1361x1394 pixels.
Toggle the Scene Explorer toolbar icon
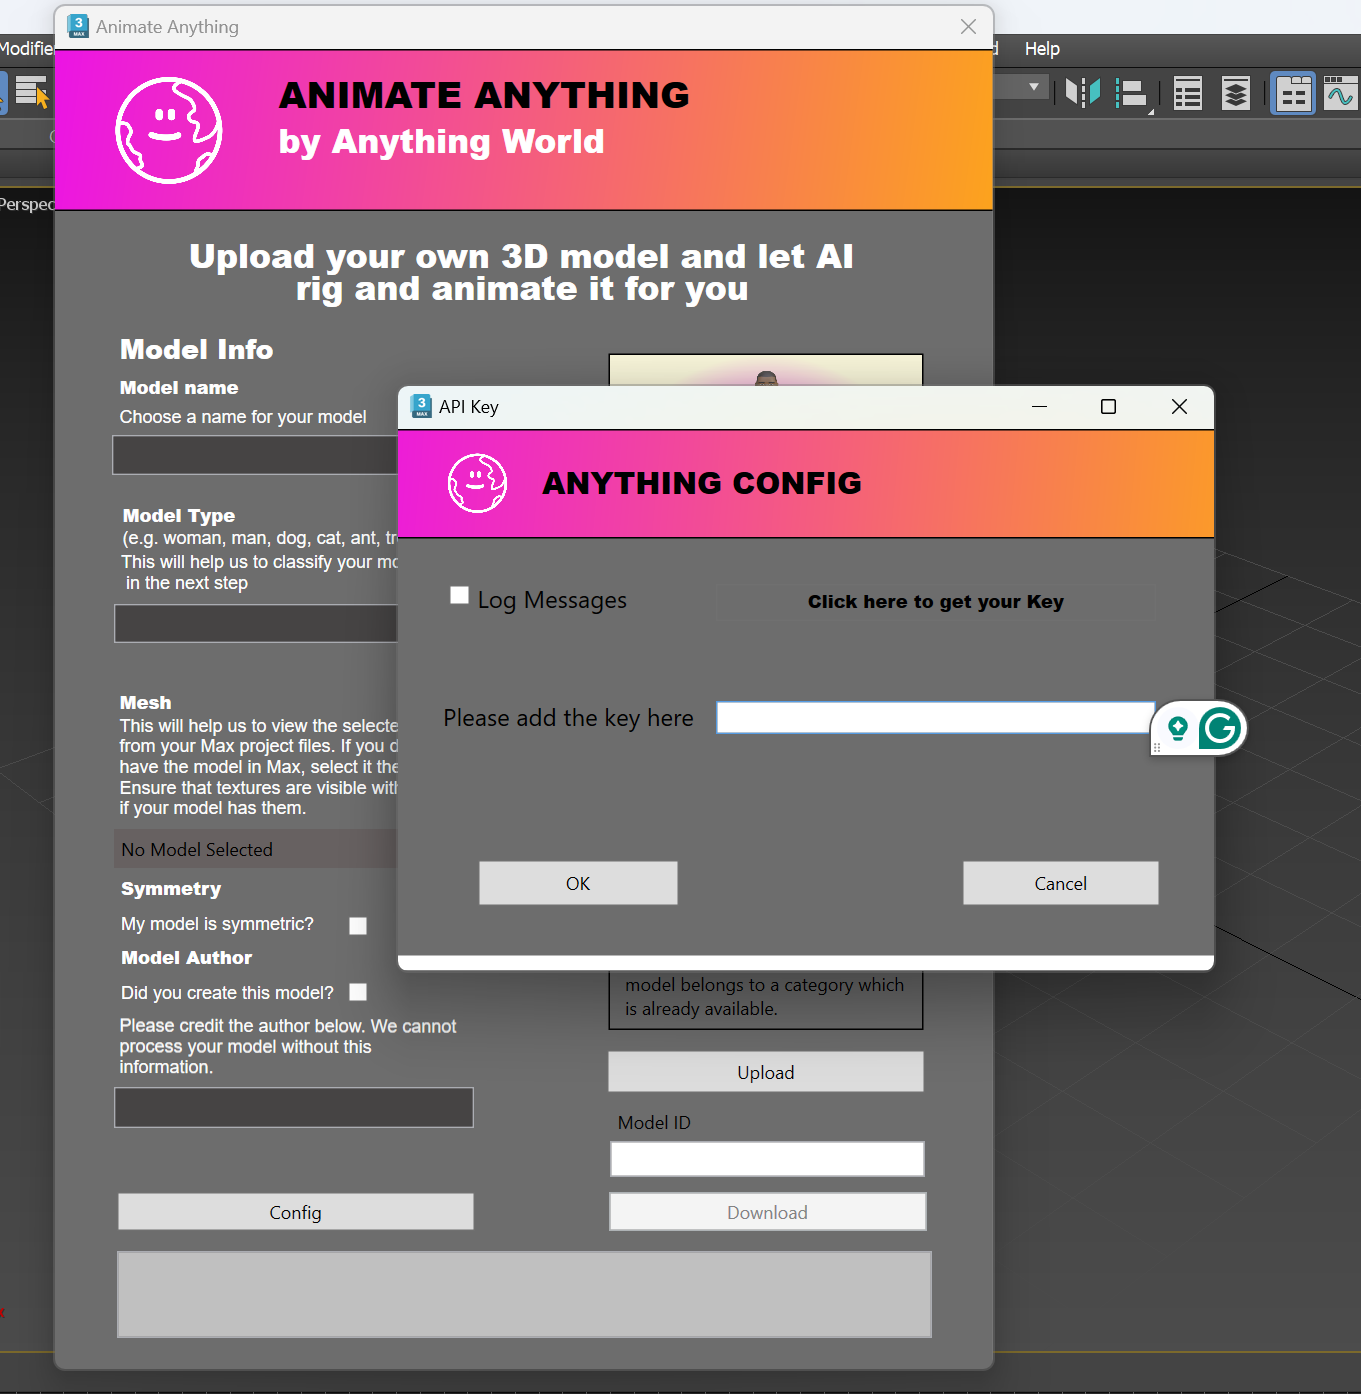pos(1188,94)
